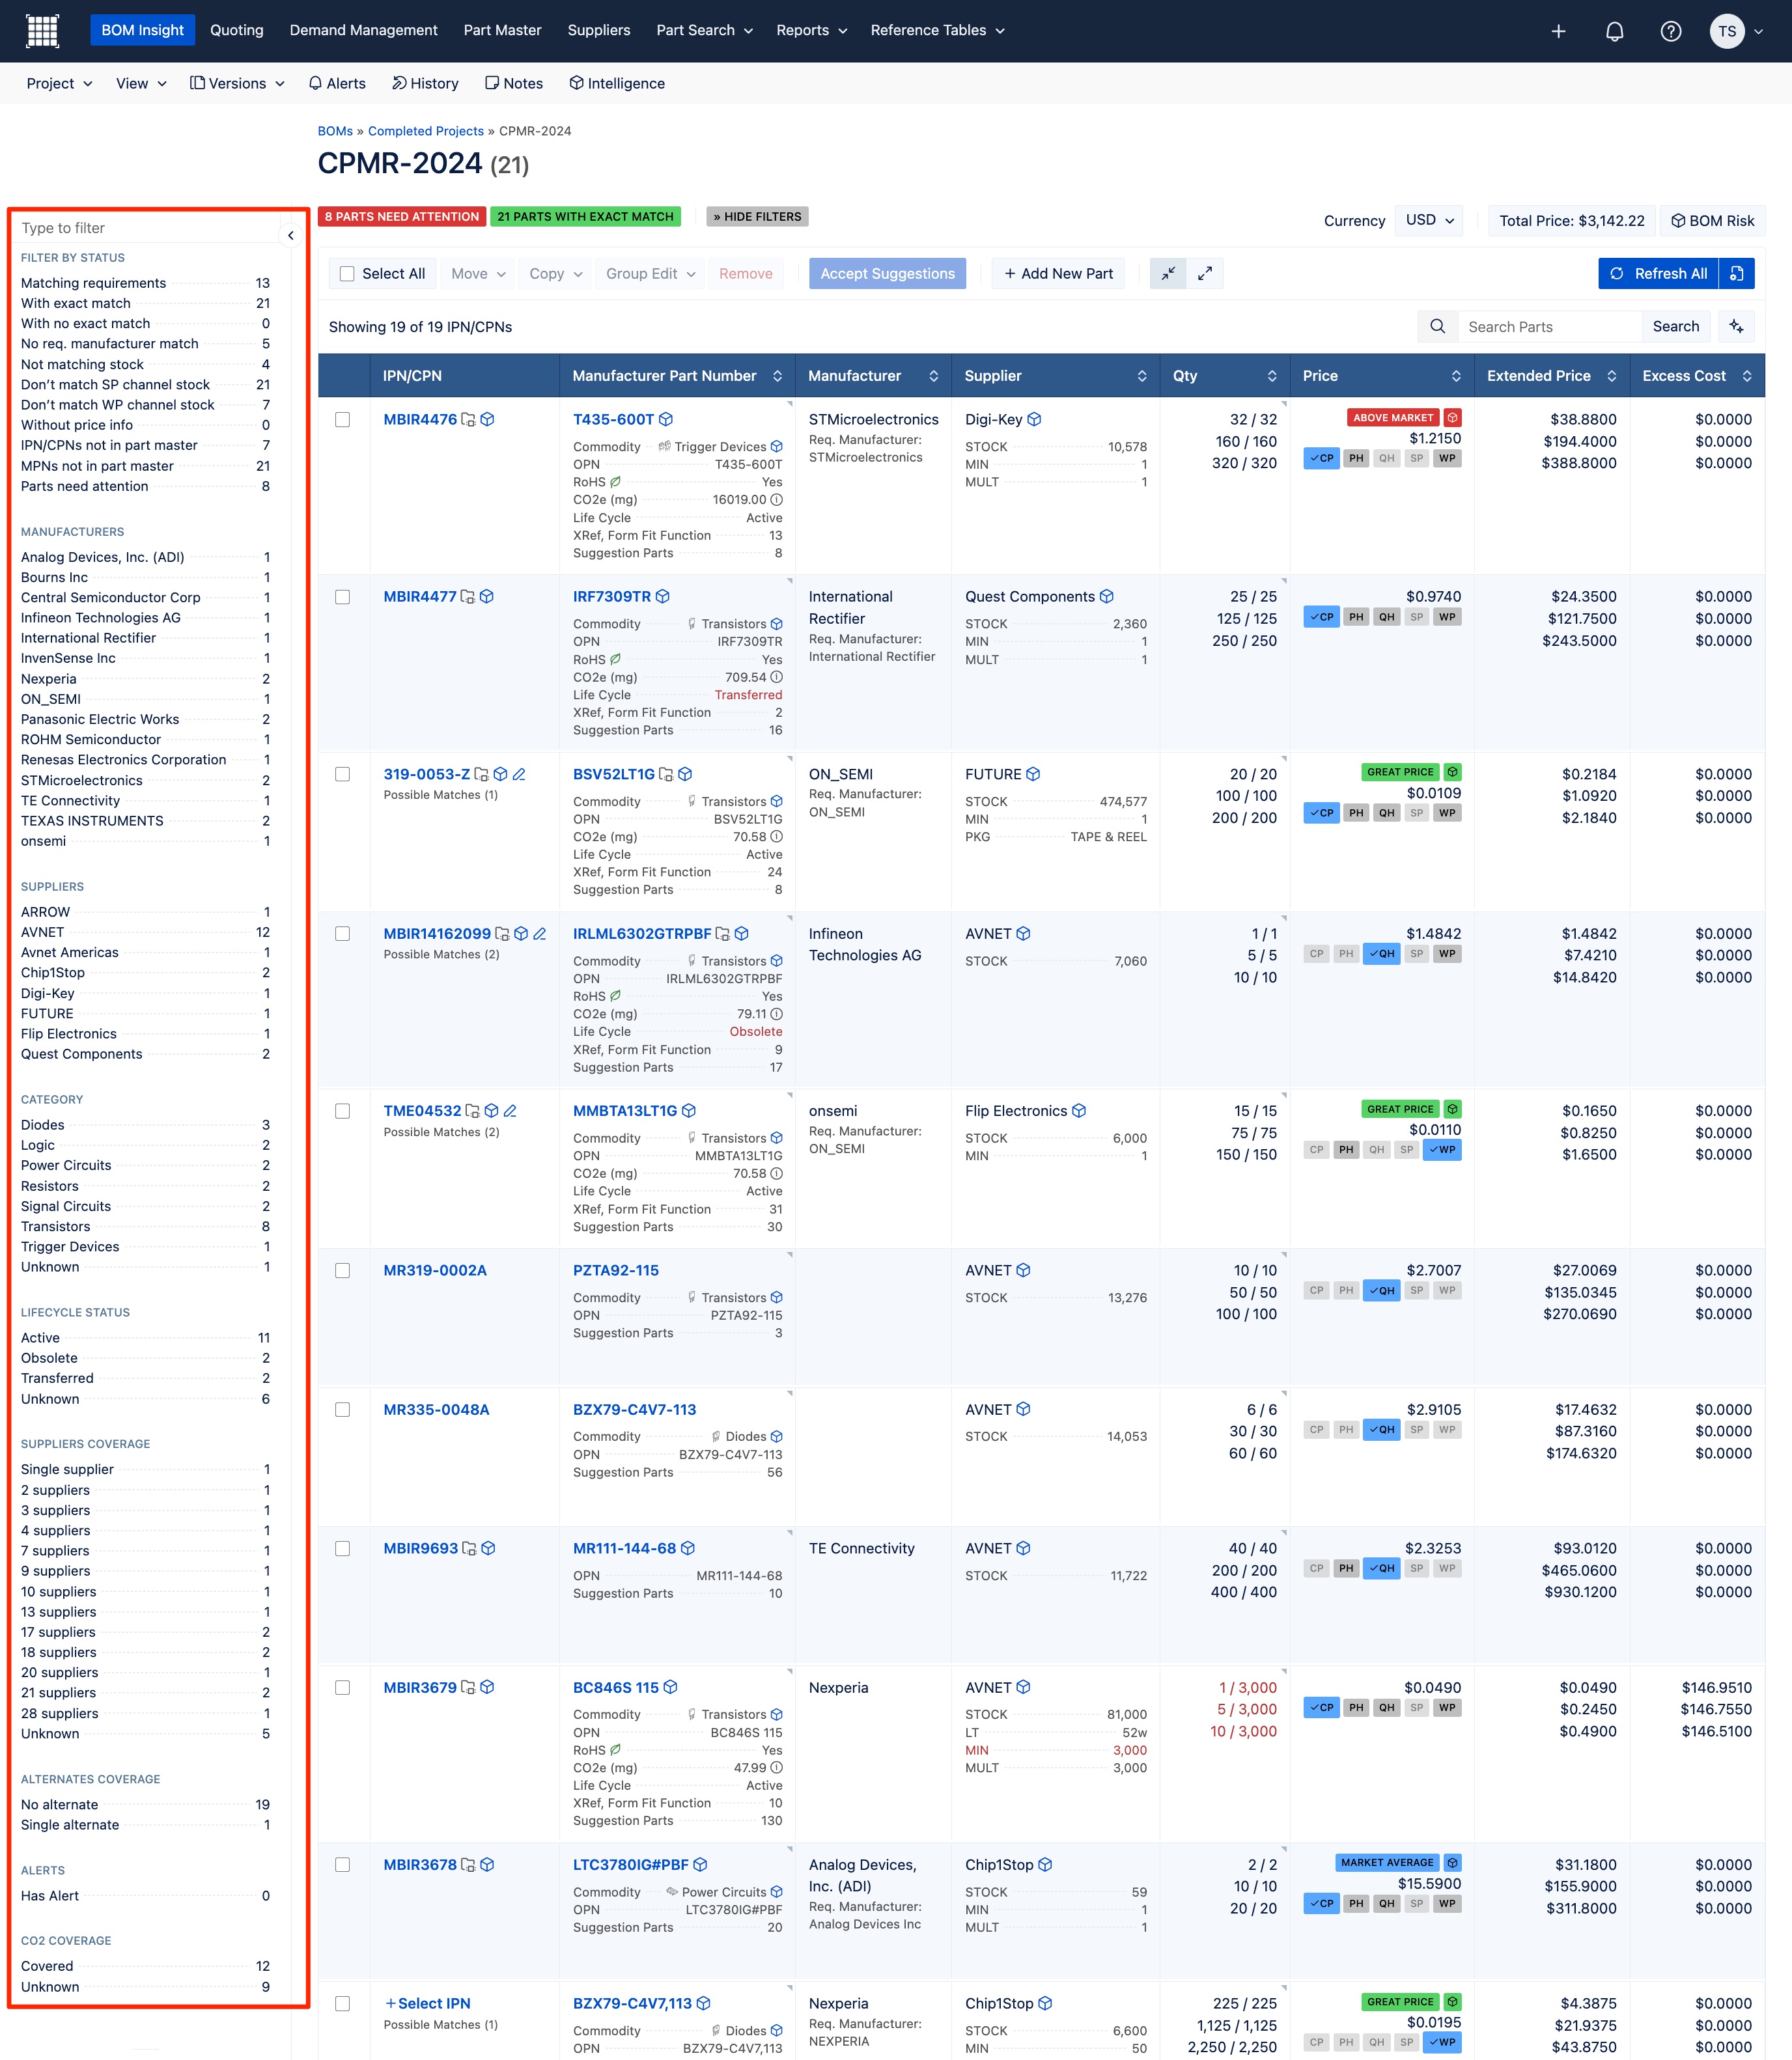
Task: Open the Part Search dropdown
Action: (x=704, y=30)
